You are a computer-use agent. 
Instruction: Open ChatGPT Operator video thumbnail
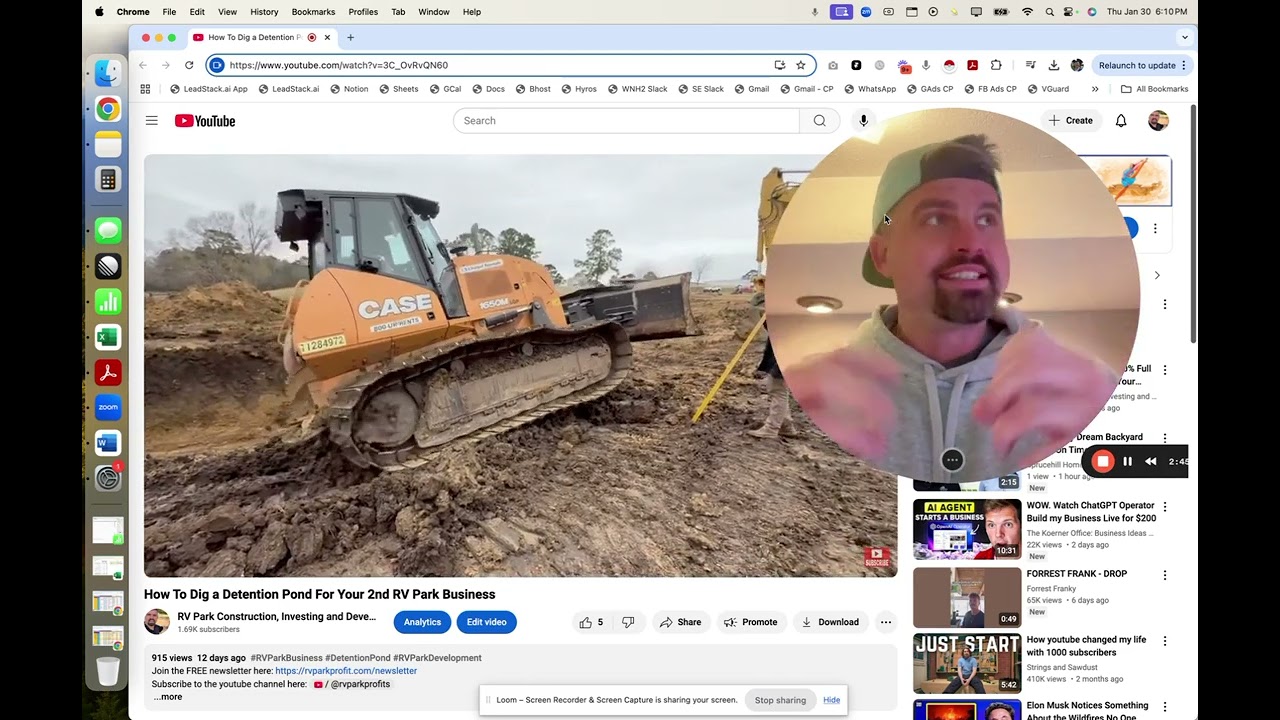(967, 529)
